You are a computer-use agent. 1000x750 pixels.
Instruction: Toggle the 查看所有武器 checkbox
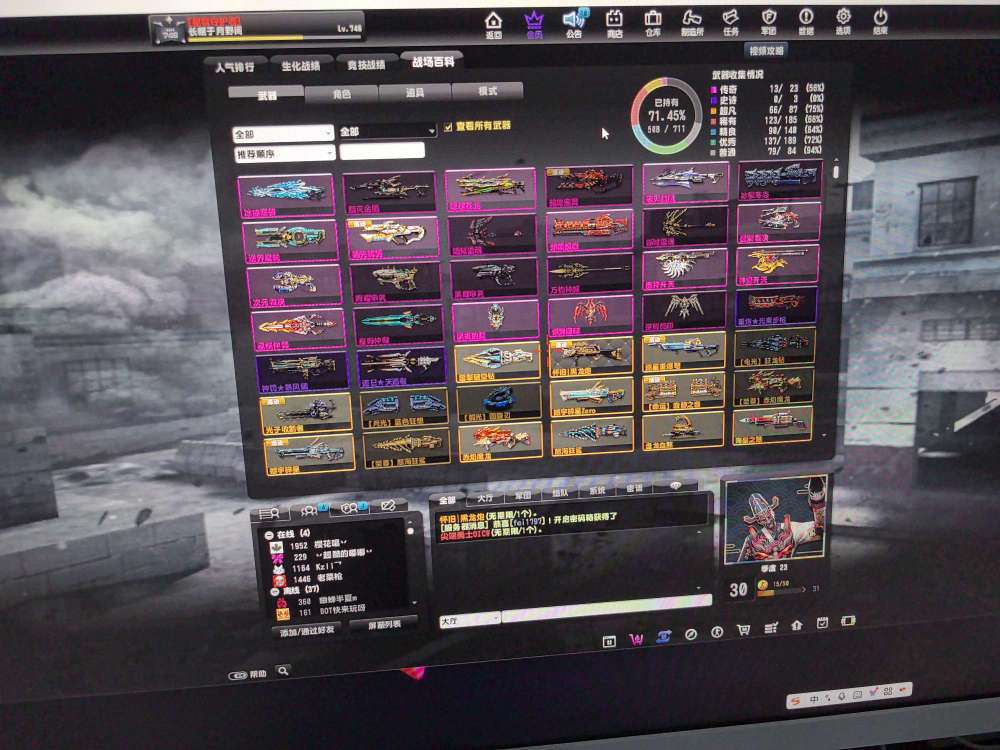tap(448, 127)
